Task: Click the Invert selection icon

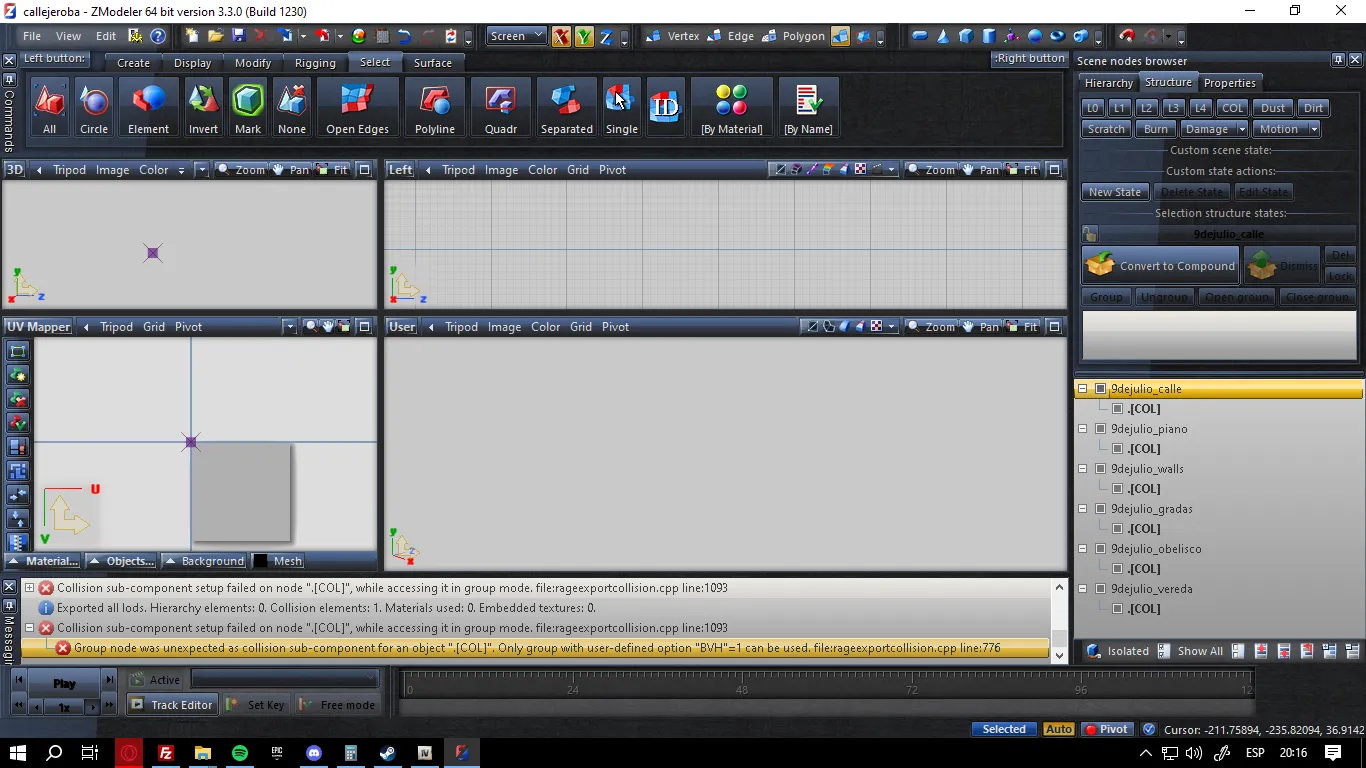Action: click(x=203, y=107)
